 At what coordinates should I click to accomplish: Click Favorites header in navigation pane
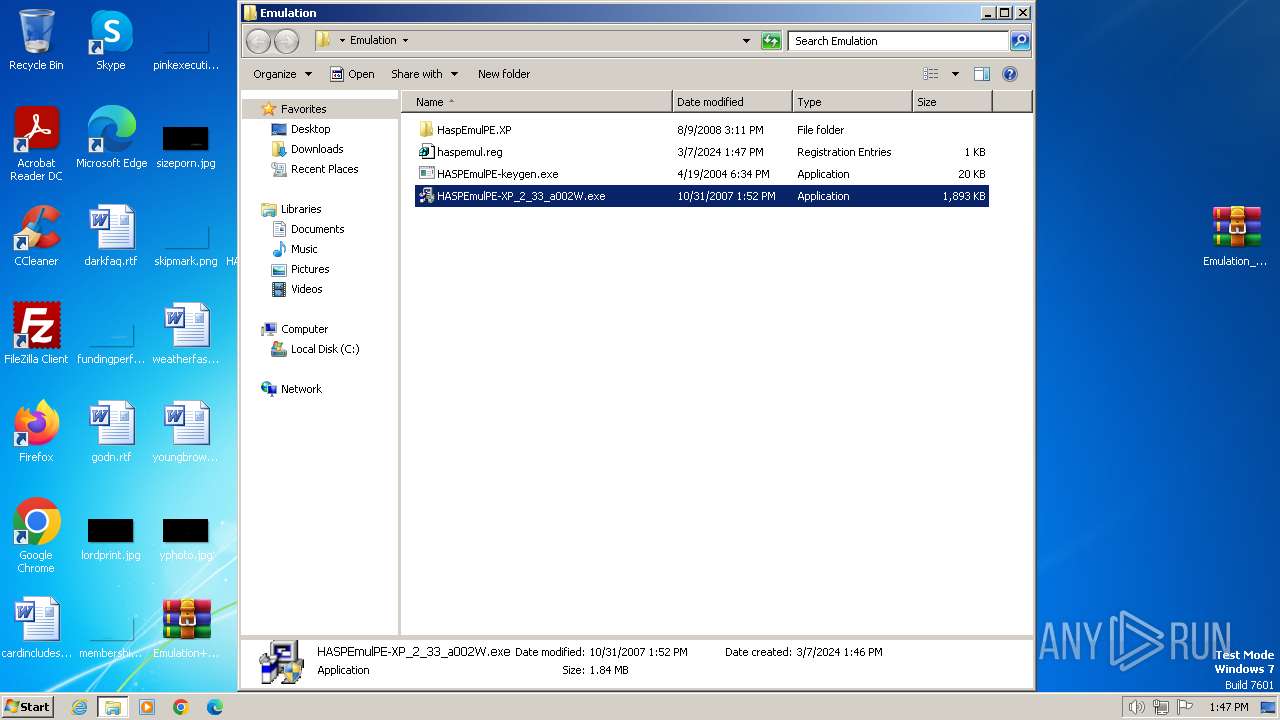[x=303, y=109]
